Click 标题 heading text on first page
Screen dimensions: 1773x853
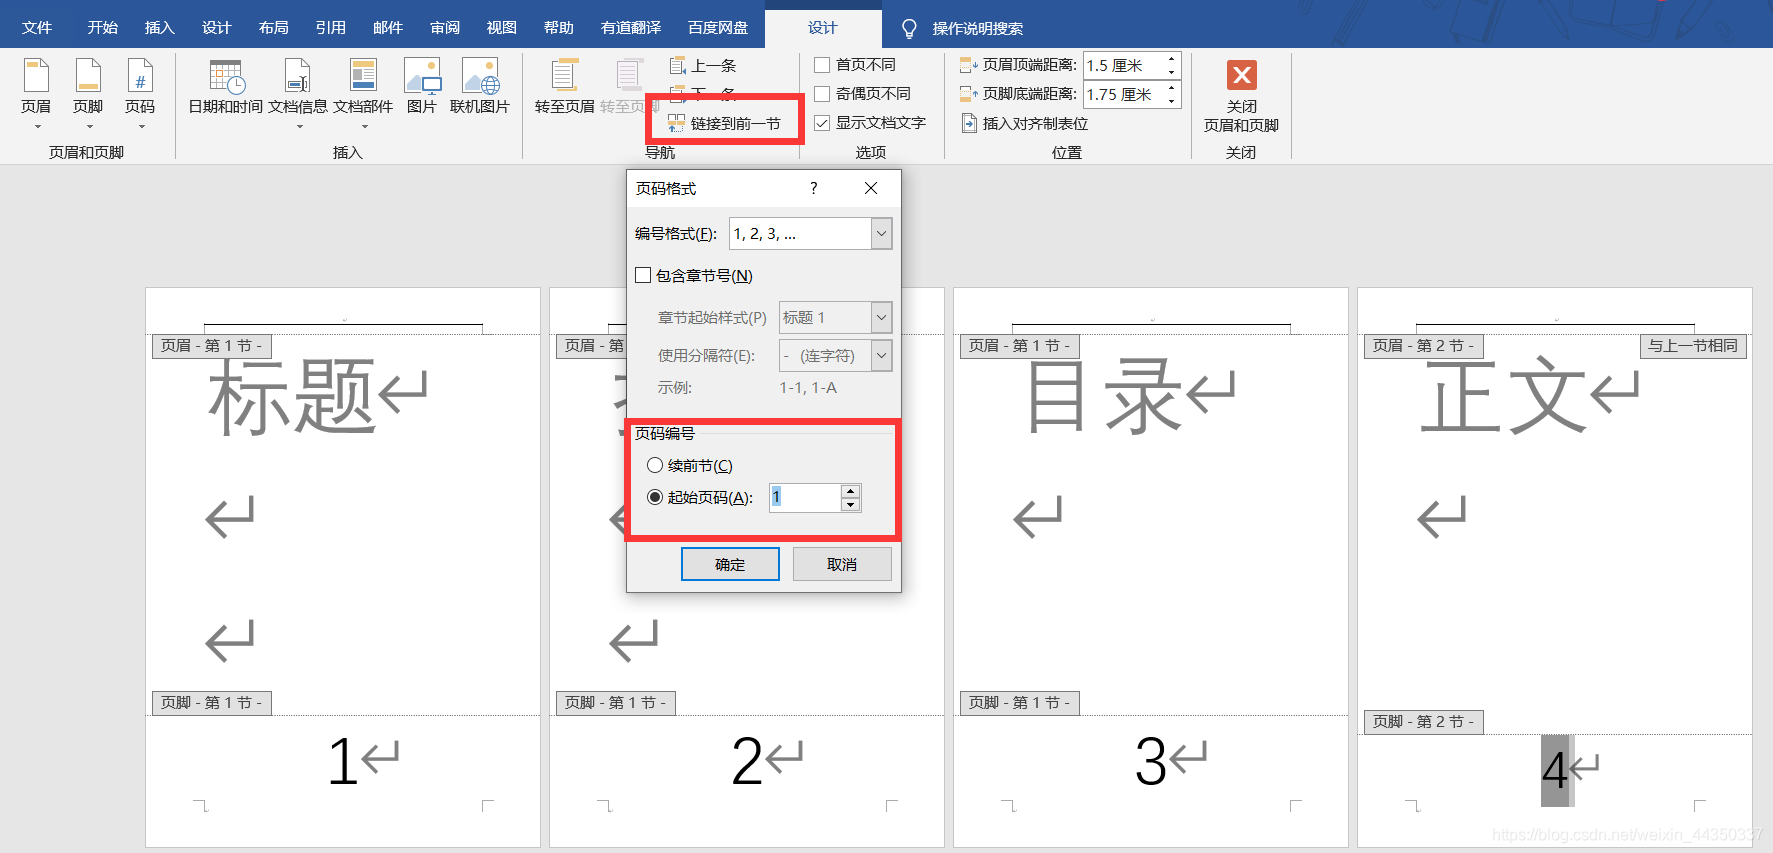click(293, 396)
